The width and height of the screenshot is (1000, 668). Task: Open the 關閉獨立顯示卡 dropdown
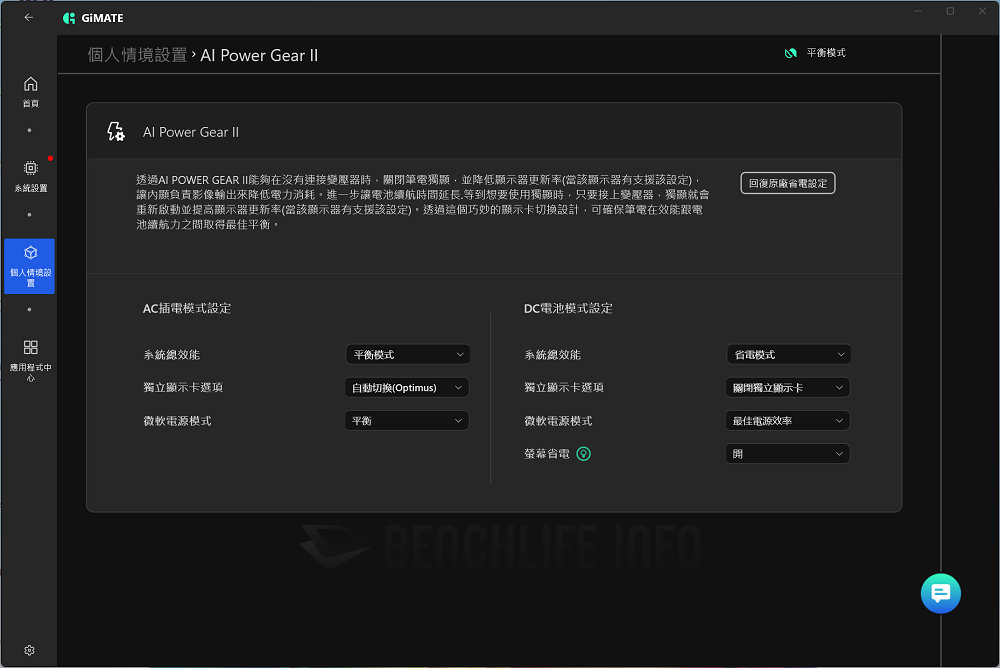(788, 387)
